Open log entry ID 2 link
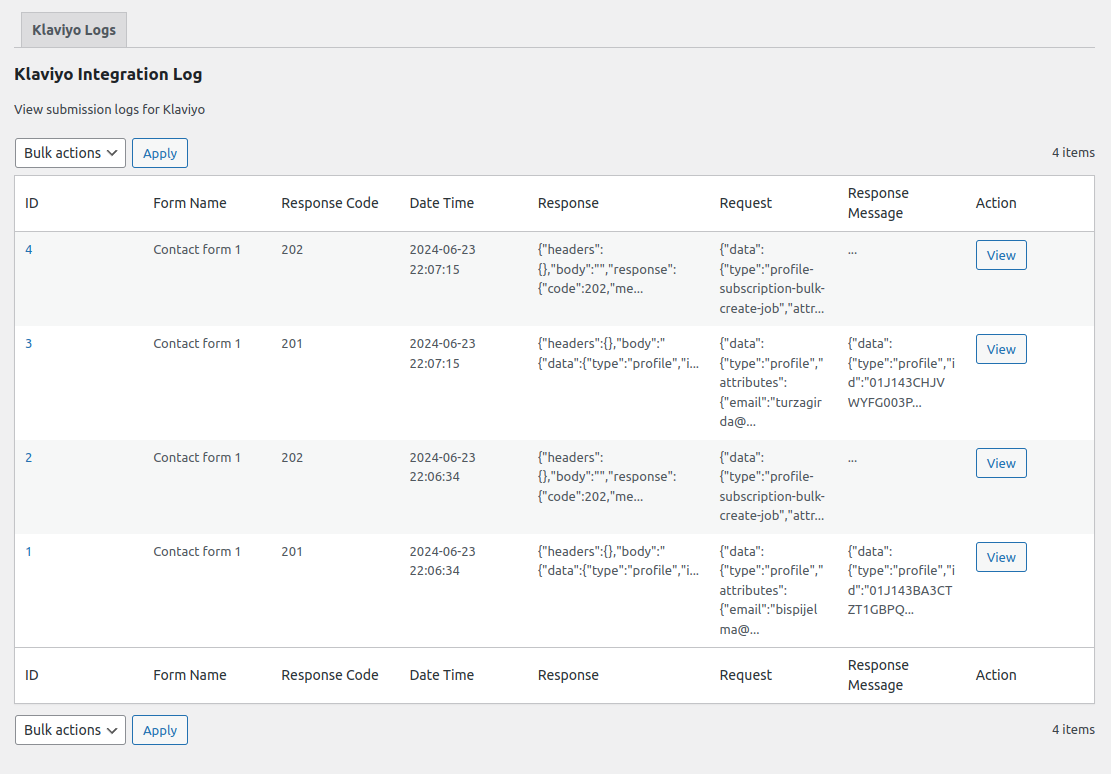The image size is (1111, 774). tap(29, 458)
